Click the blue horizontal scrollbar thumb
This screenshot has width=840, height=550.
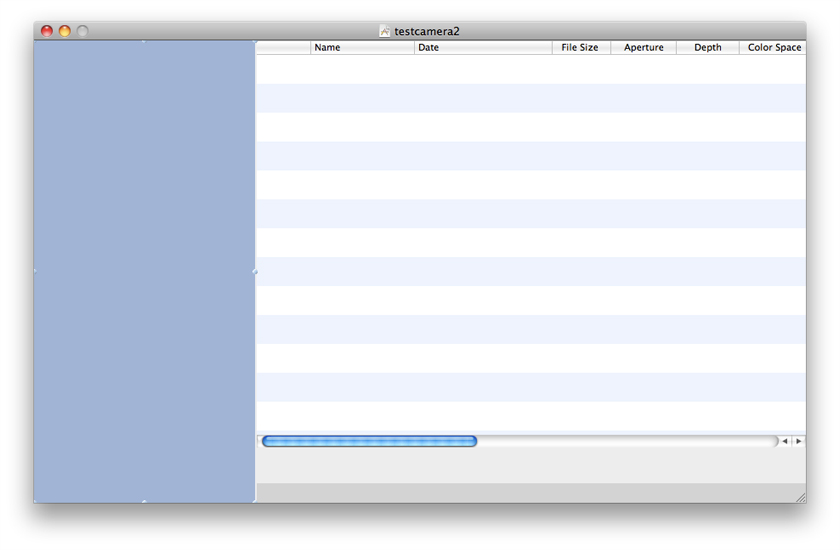click(369, 441)
